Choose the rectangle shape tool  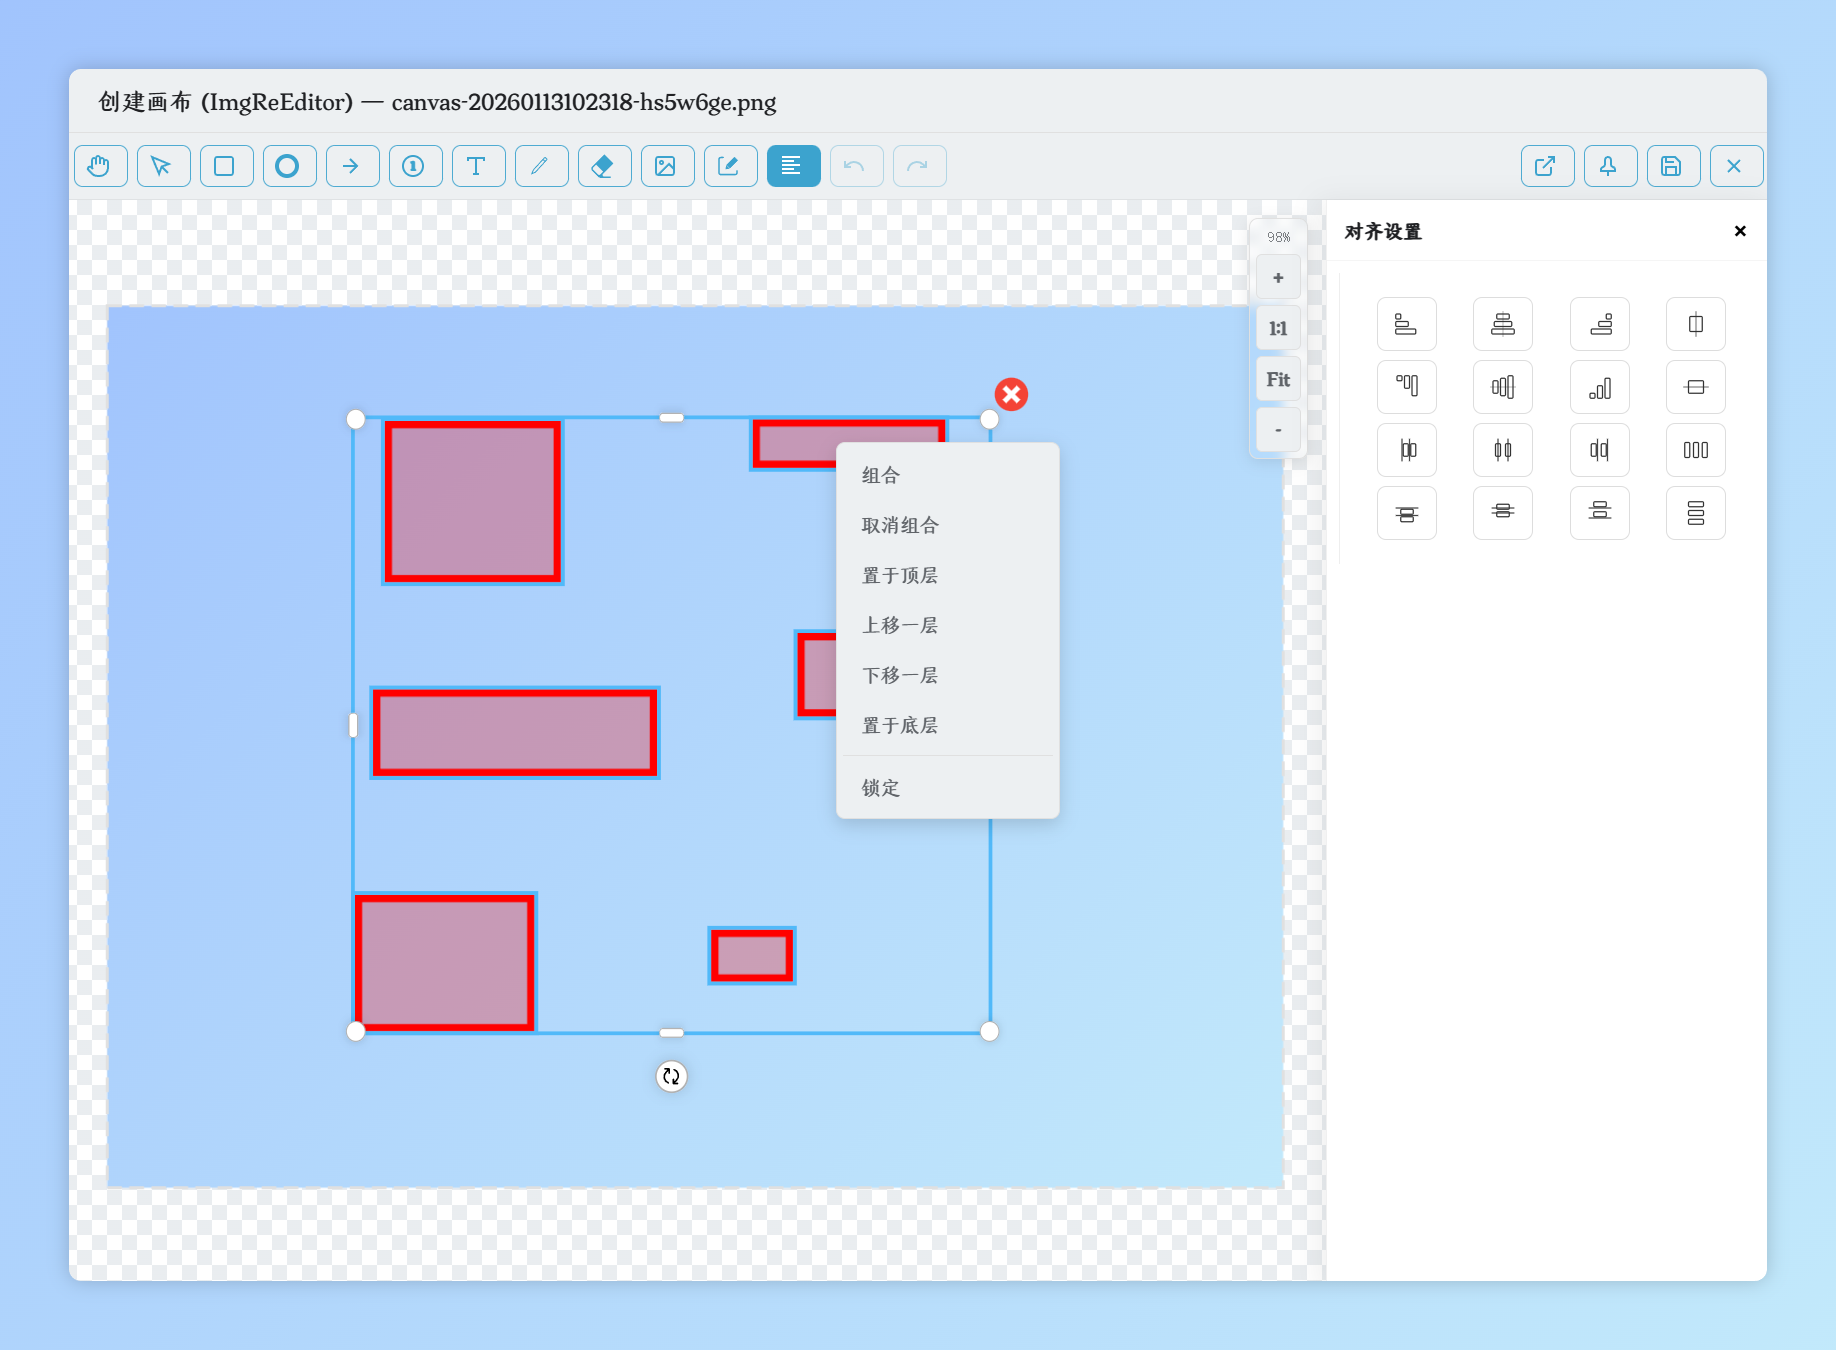227,166
